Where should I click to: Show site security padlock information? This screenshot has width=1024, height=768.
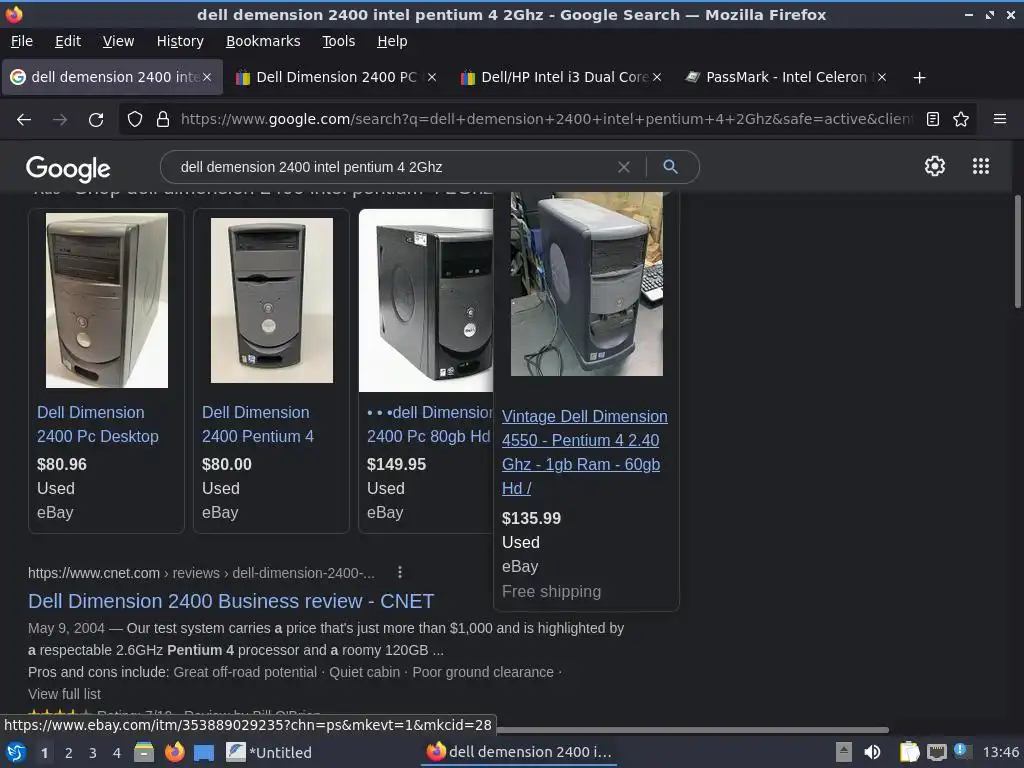(x=163, y=120)
